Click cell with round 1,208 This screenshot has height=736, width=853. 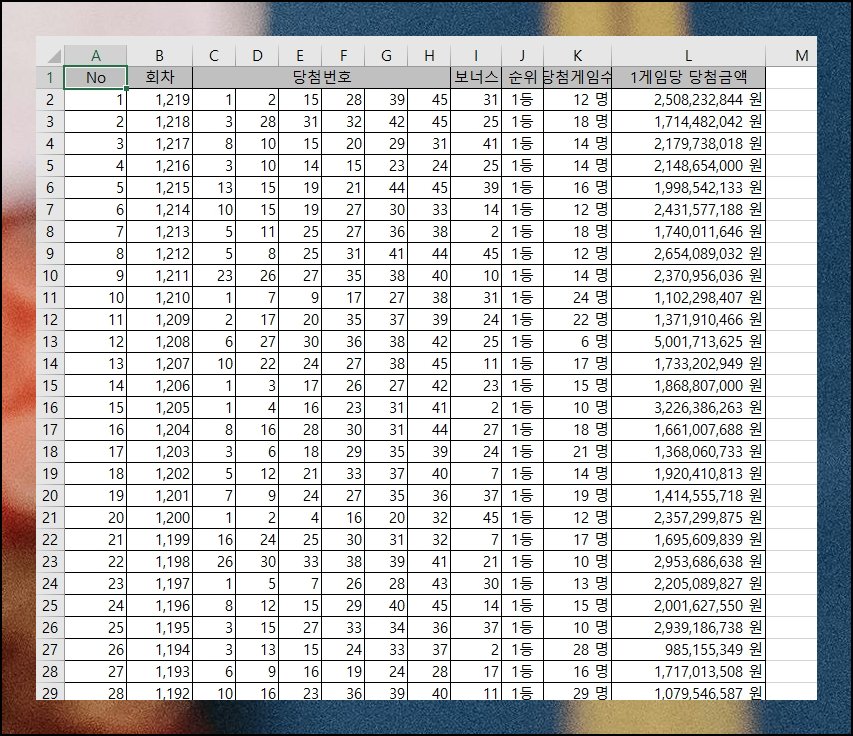pos(159,342)
